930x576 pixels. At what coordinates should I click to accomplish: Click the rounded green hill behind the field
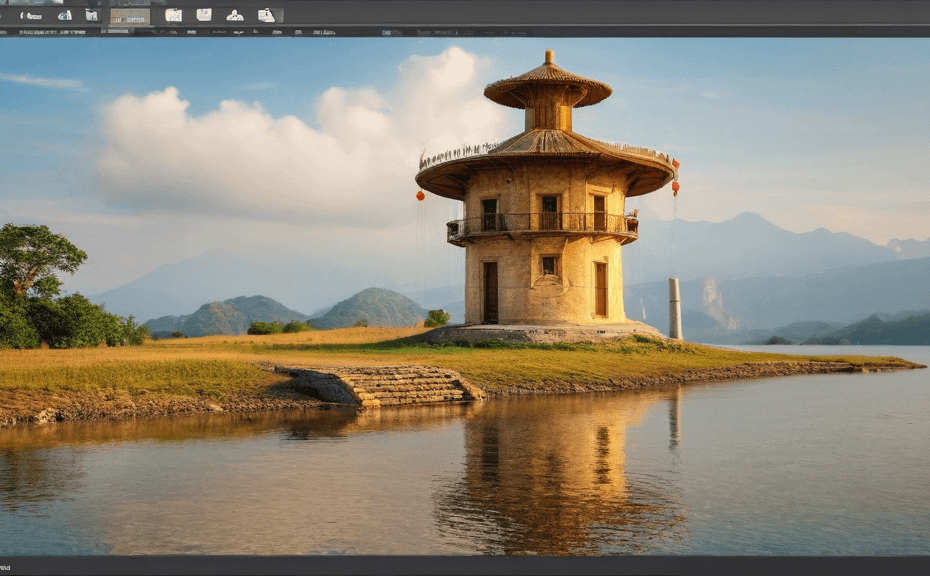[372, 307]
